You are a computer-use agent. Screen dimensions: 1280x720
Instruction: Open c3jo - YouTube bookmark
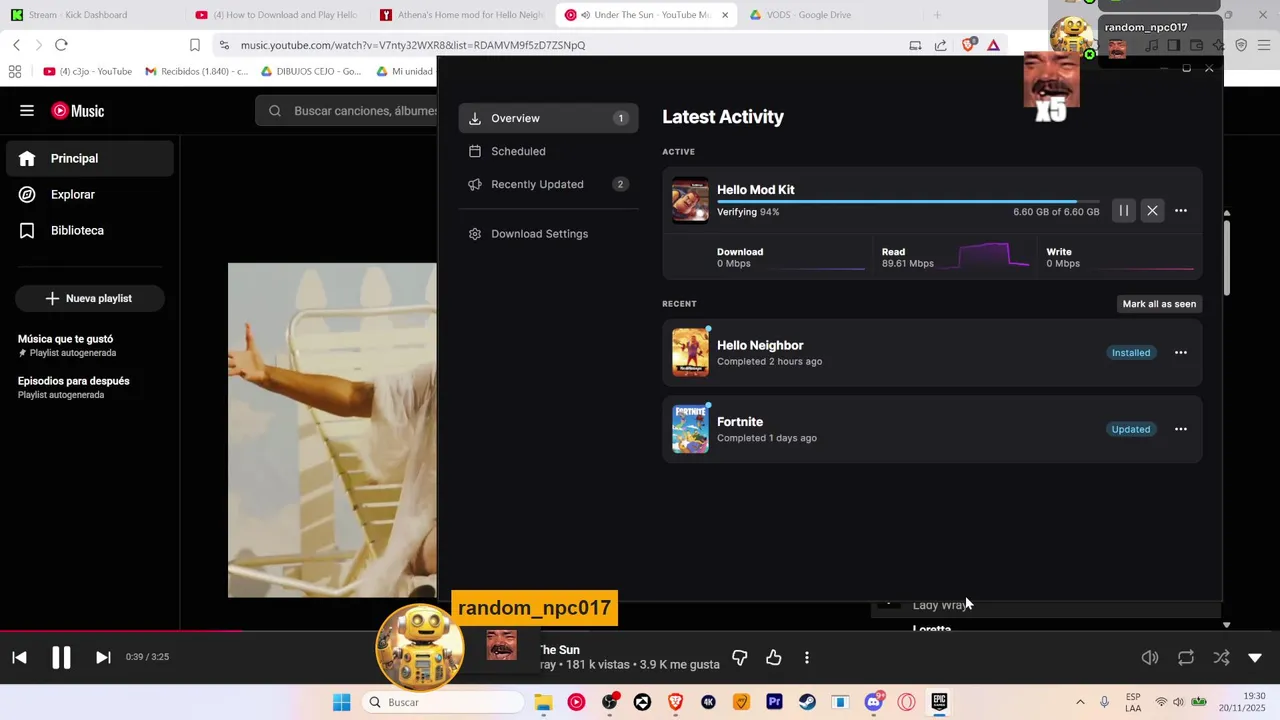[88, 71]
